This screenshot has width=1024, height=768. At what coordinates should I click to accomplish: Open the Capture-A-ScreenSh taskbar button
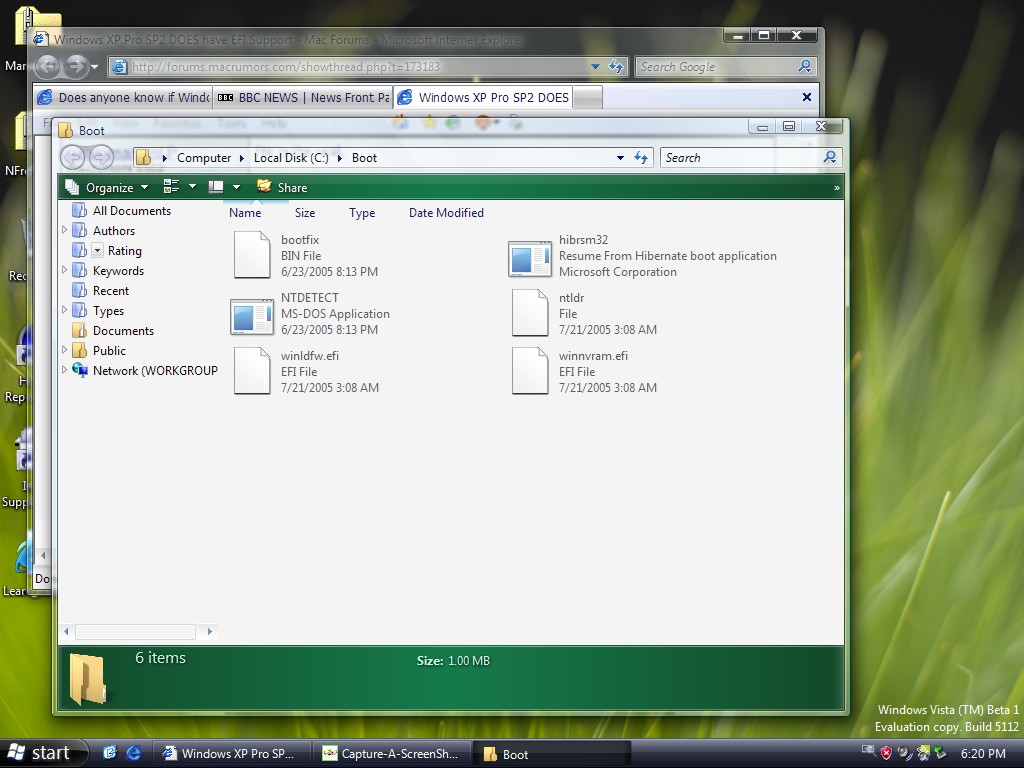(x=391, y=754)
